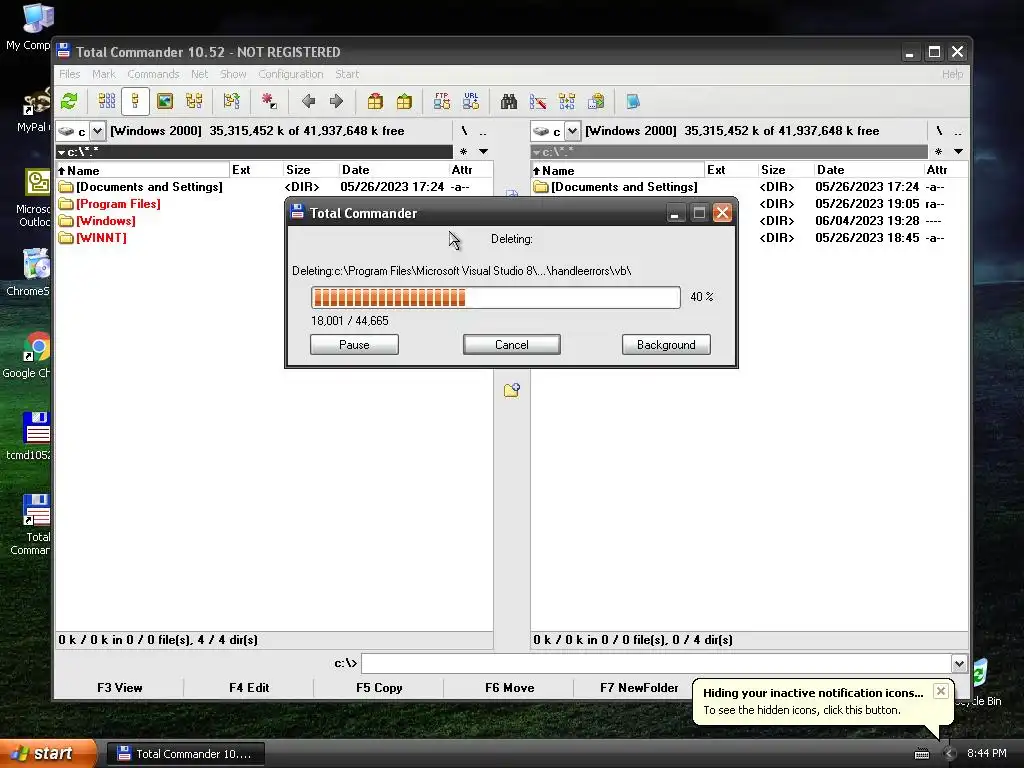Open the Configuration menu

[x=291, y=74]
